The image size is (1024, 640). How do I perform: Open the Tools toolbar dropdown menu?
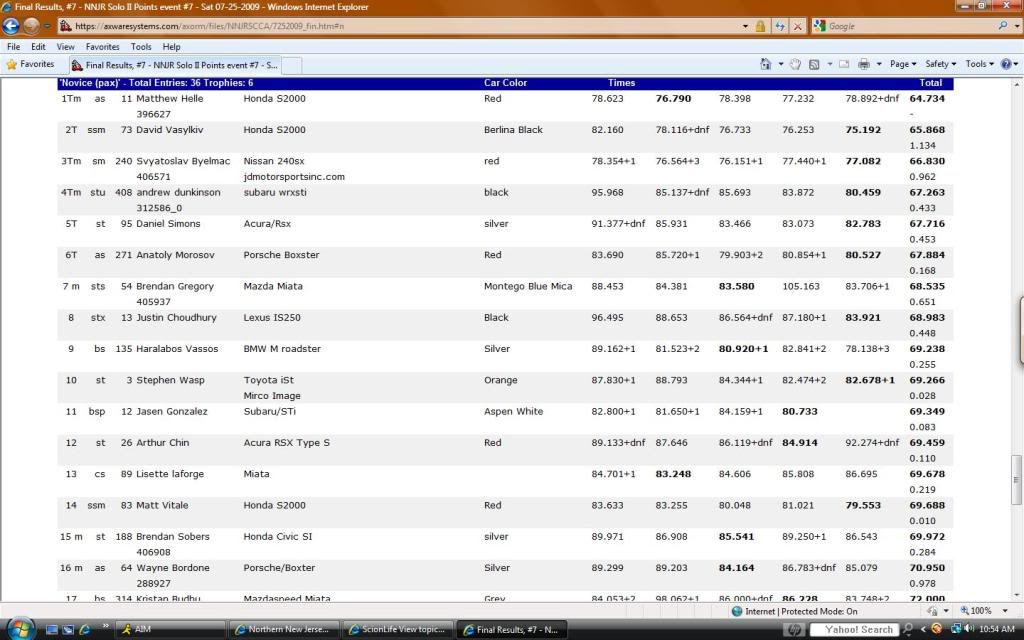pyautogui.click(x=980, y=64)
